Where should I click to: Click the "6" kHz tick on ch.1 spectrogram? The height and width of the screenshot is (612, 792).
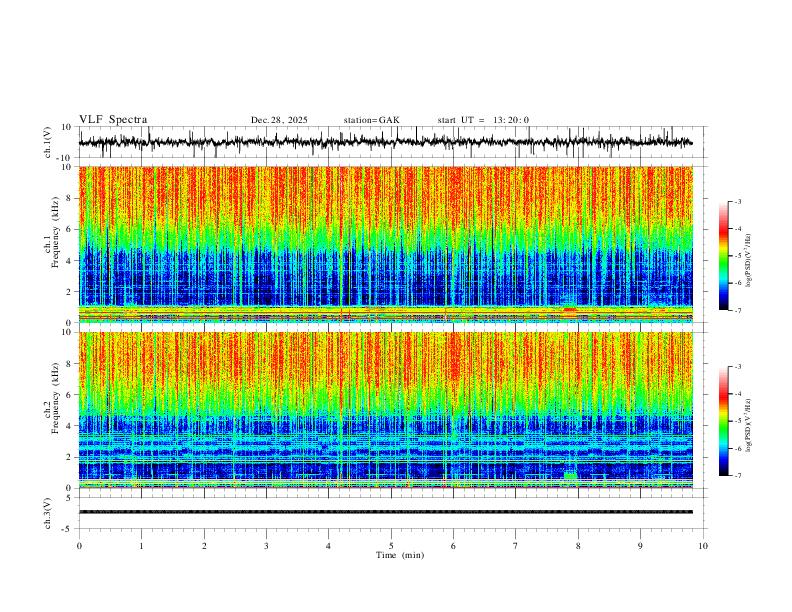point(69,229)
